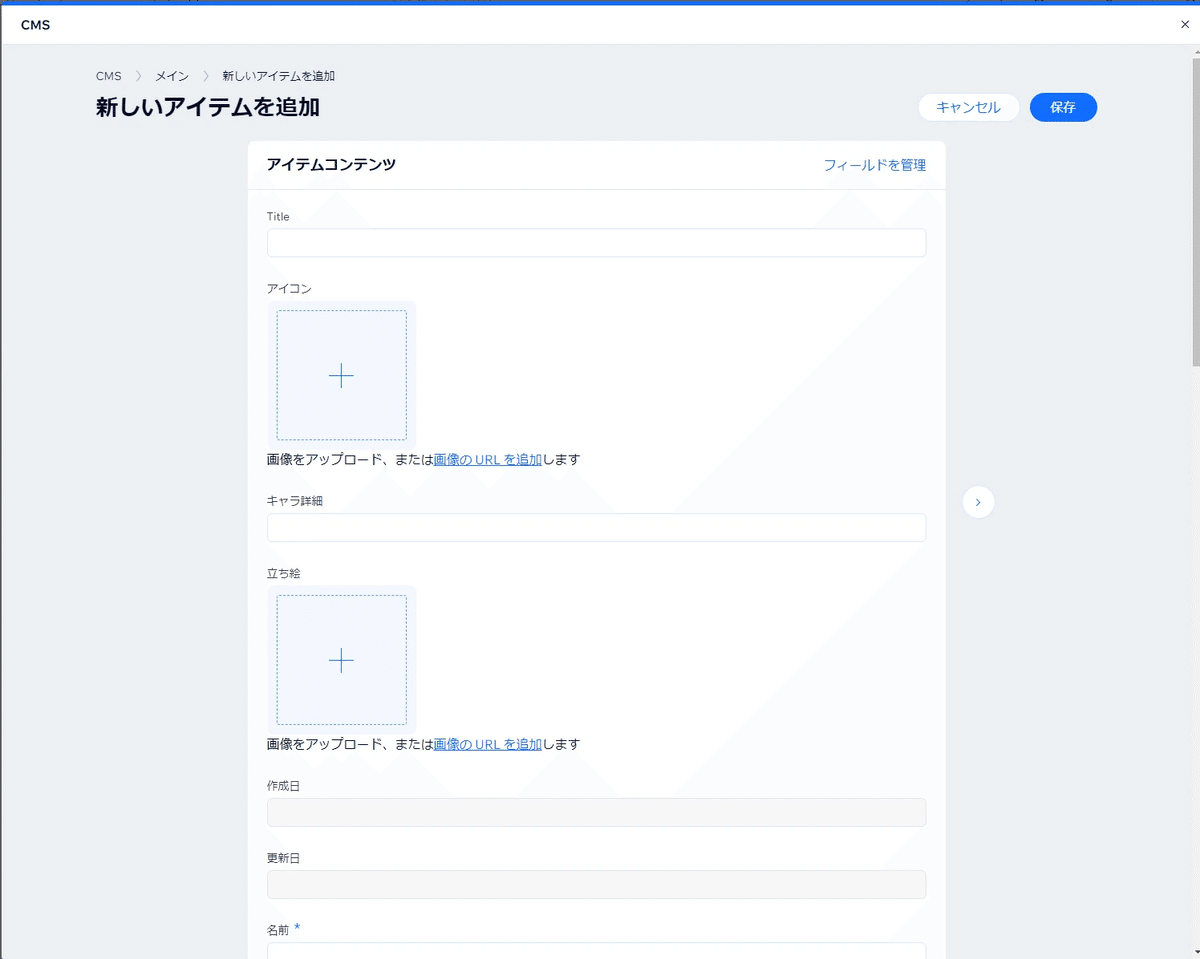This screenshot has width=1200, height=959.
Task: Click the キャンセル button
Action: (x=968, y=107)
